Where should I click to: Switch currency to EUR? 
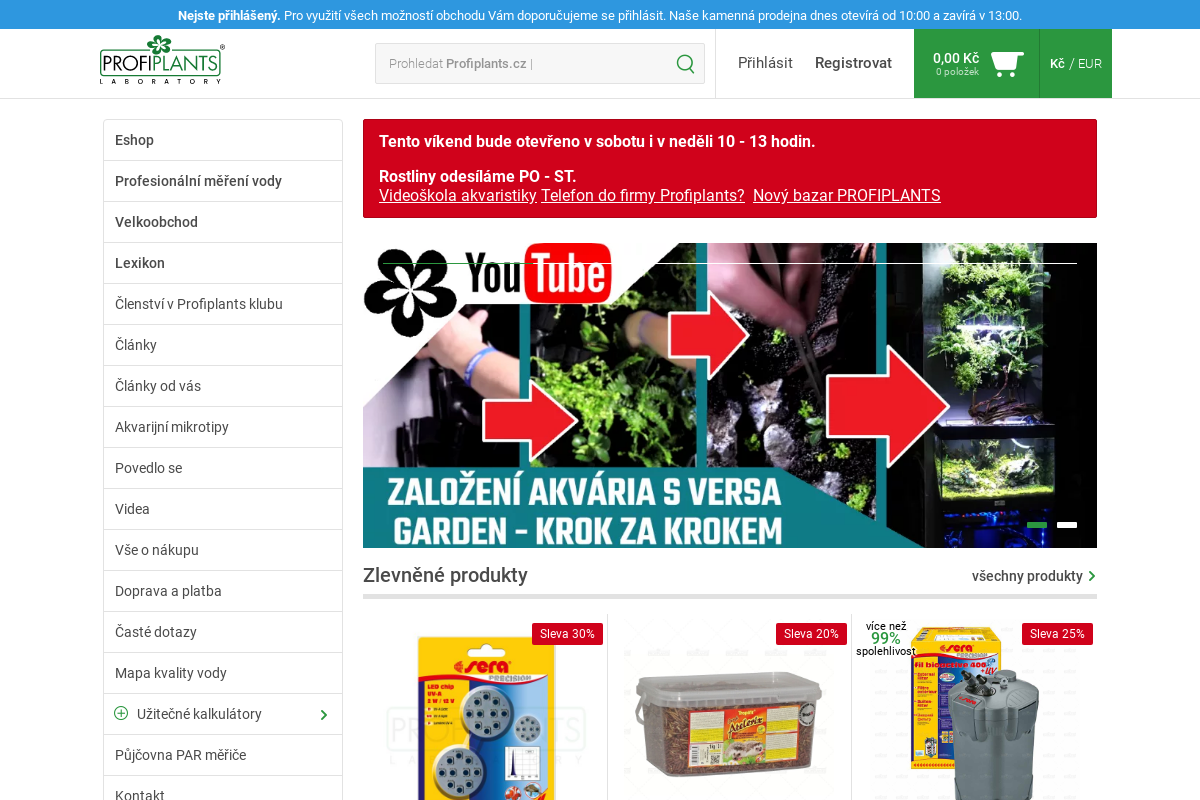click(x=1088, y=63)
